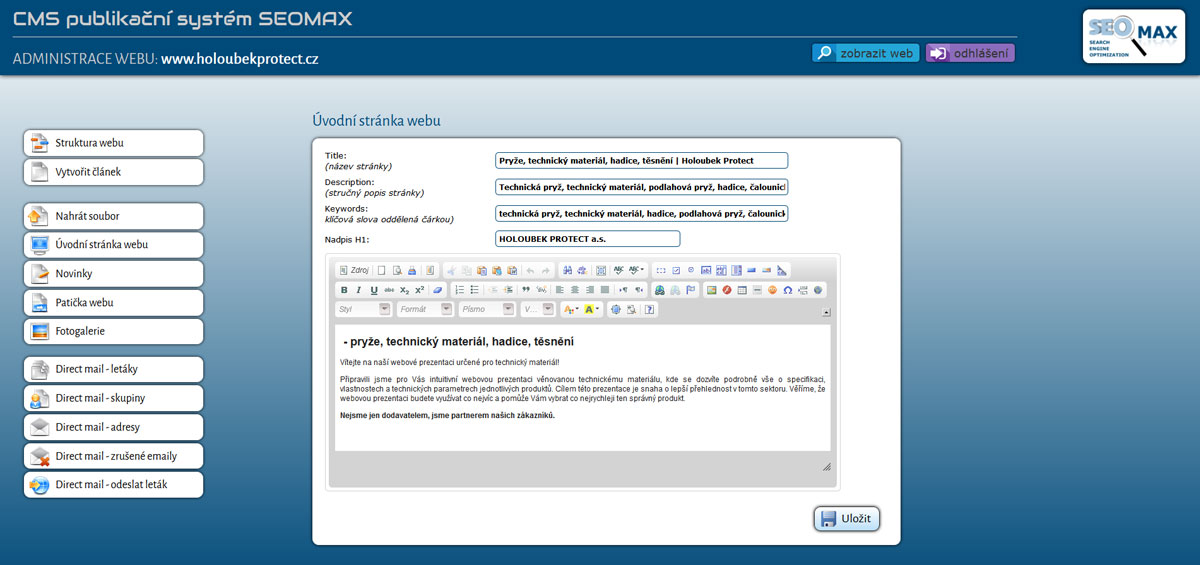Screen dimensions: 1200x565
Task: Justify the paragraph text (block align)
Action: (x=605, y=290)
